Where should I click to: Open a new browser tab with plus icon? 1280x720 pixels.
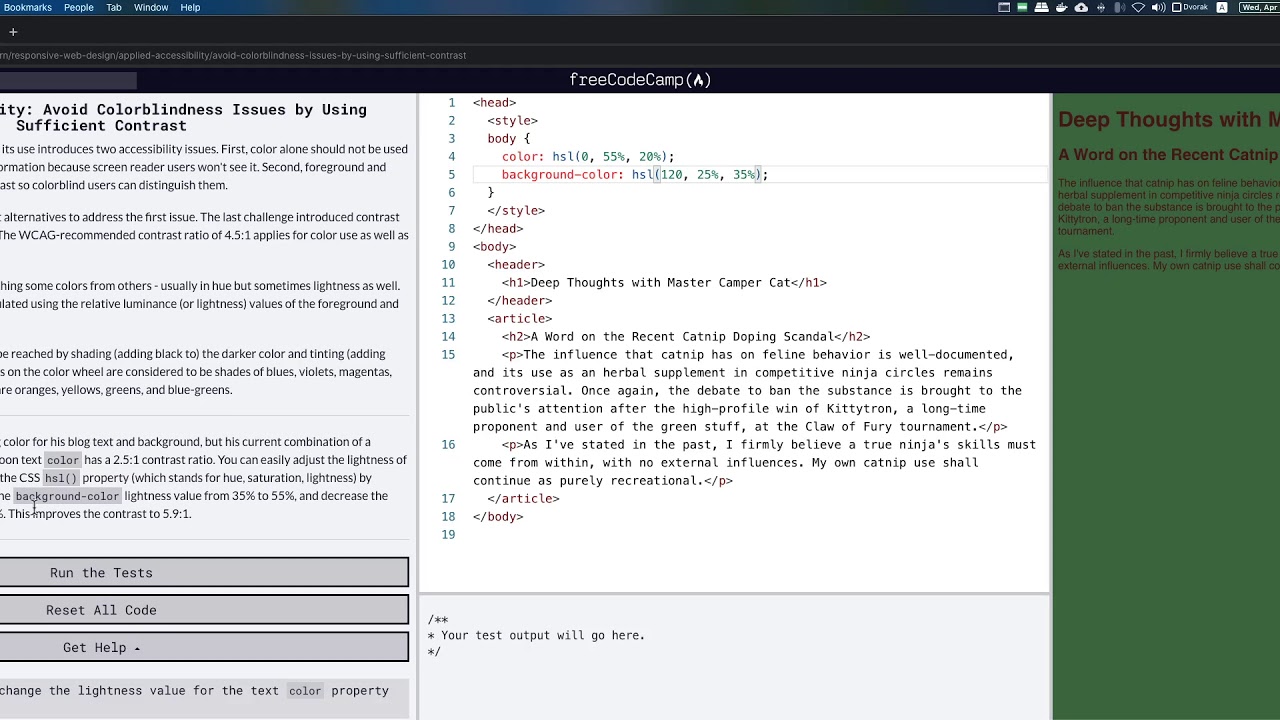click(13, 32)
